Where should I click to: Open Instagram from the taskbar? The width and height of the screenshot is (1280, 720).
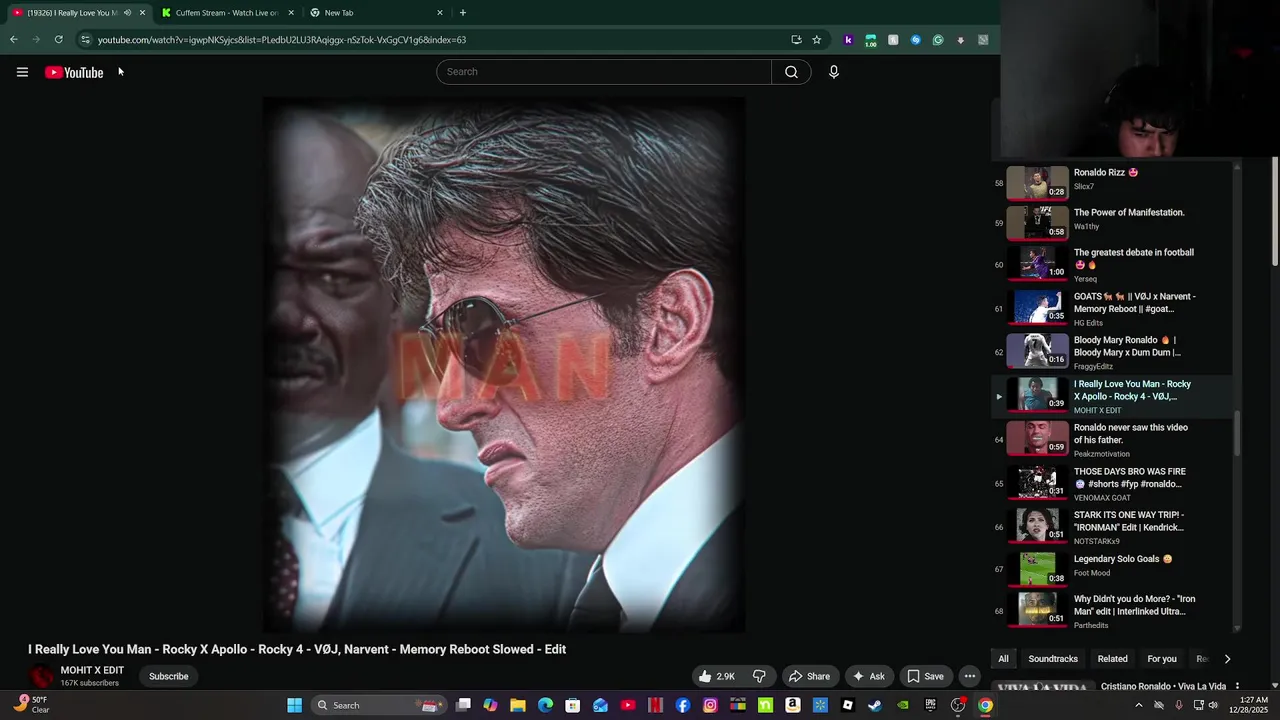710,705
